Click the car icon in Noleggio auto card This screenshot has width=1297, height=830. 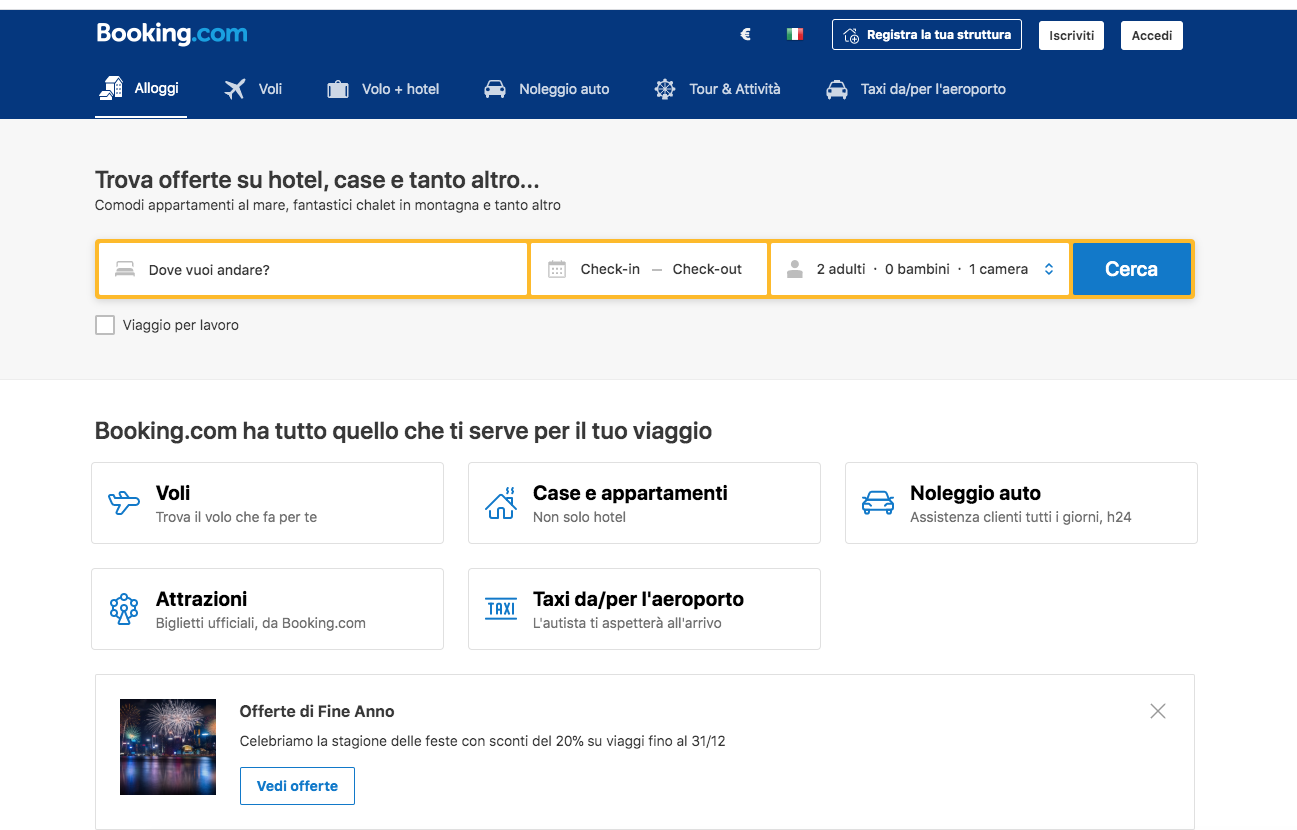tap(878, 503)
